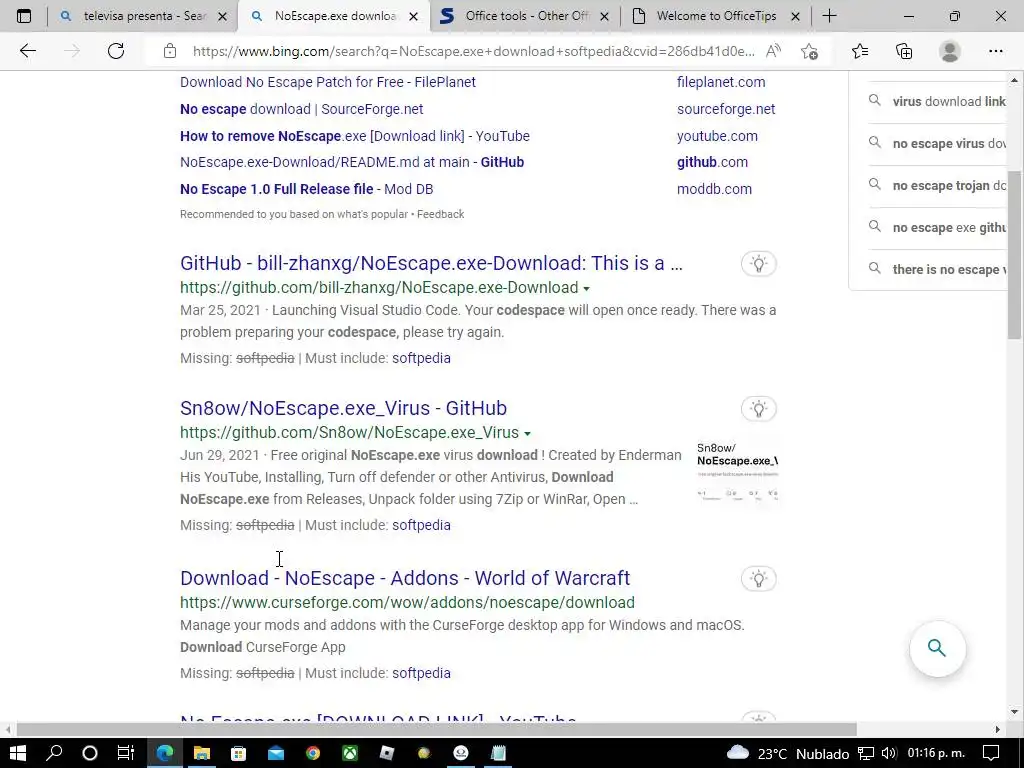1024x768 pixels.
Task: Click the floating search magnifier button
Action: point(937,648)
